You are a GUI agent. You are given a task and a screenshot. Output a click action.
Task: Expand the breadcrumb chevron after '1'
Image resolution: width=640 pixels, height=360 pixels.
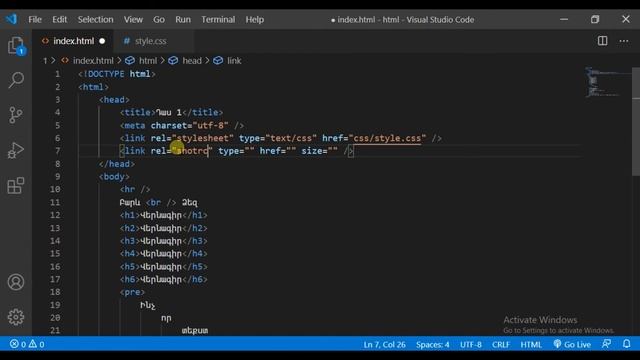53,60
